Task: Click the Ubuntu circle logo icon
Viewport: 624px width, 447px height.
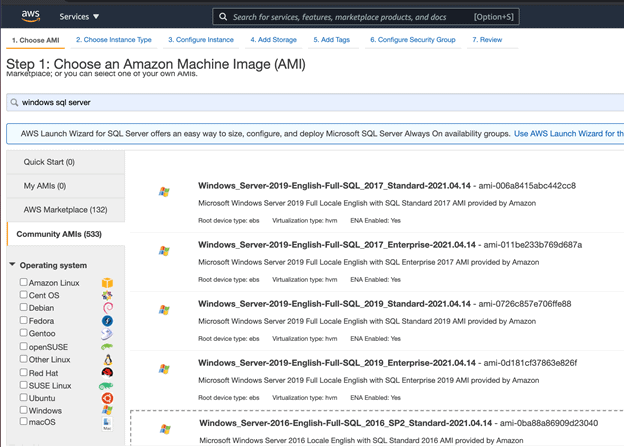Action: (x=107, y=398)
